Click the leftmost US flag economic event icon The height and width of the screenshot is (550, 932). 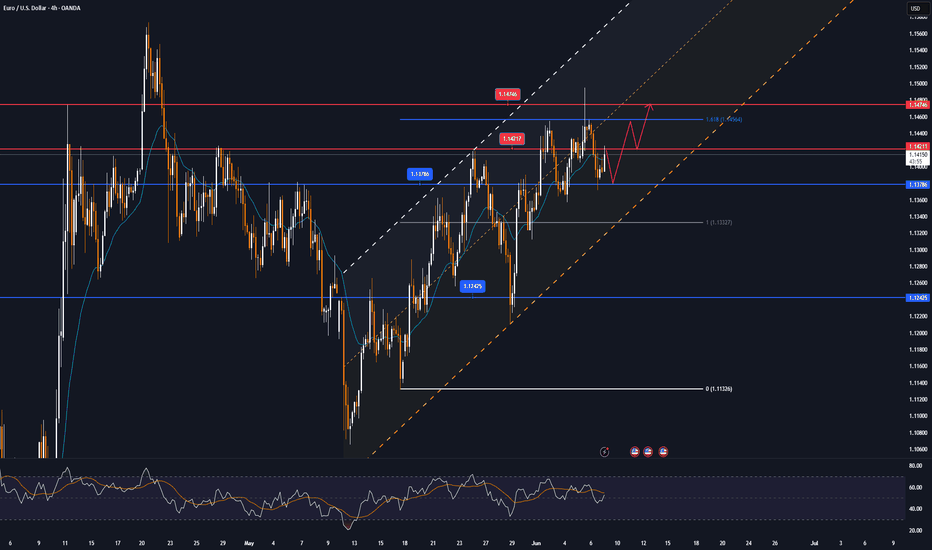tap(634, 452)
